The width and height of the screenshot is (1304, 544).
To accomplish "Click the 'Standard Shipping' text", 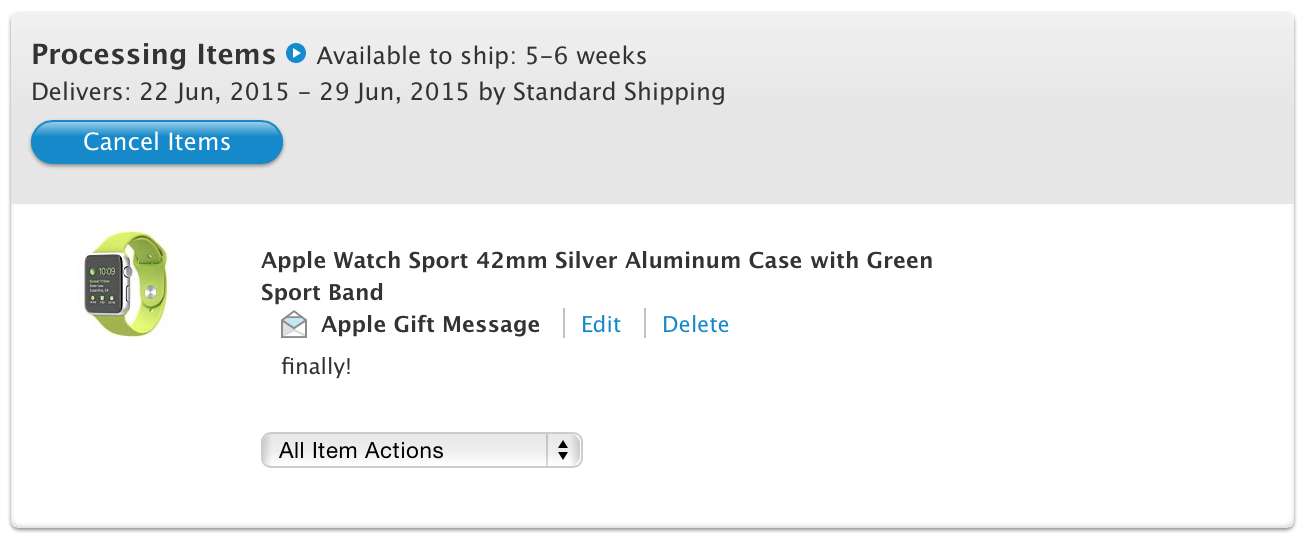I will pos(618,92).
